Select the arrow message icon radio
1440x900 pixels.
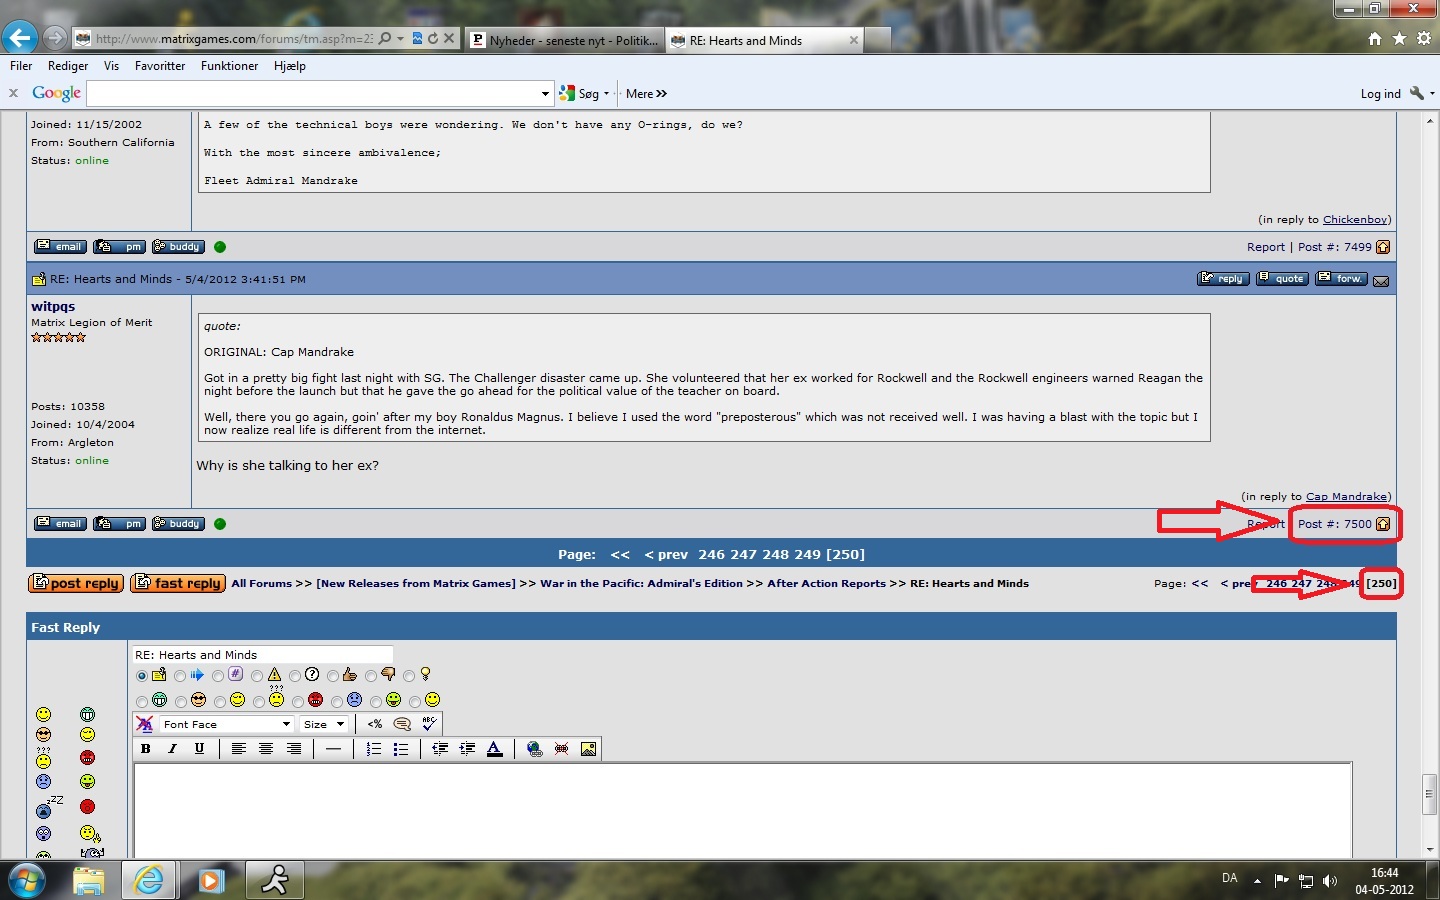pos(180,676)
